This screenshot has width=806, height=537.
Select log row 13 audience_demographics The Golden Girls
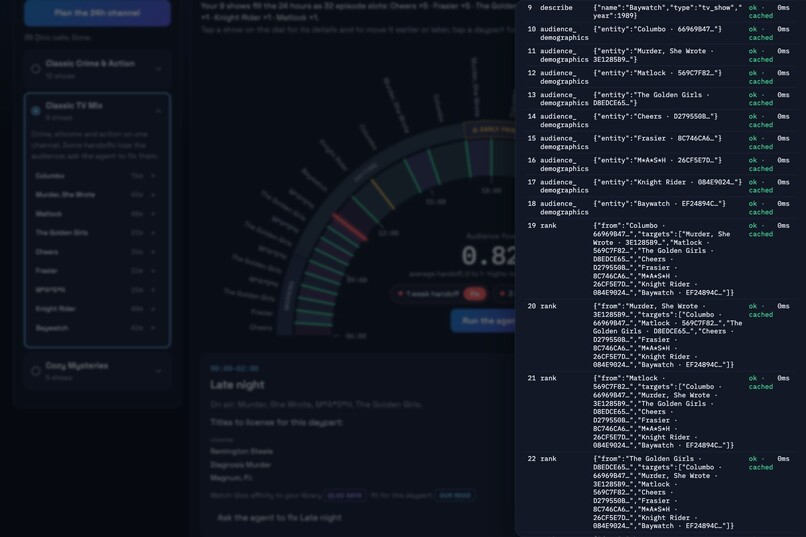(x=660, y=99)
